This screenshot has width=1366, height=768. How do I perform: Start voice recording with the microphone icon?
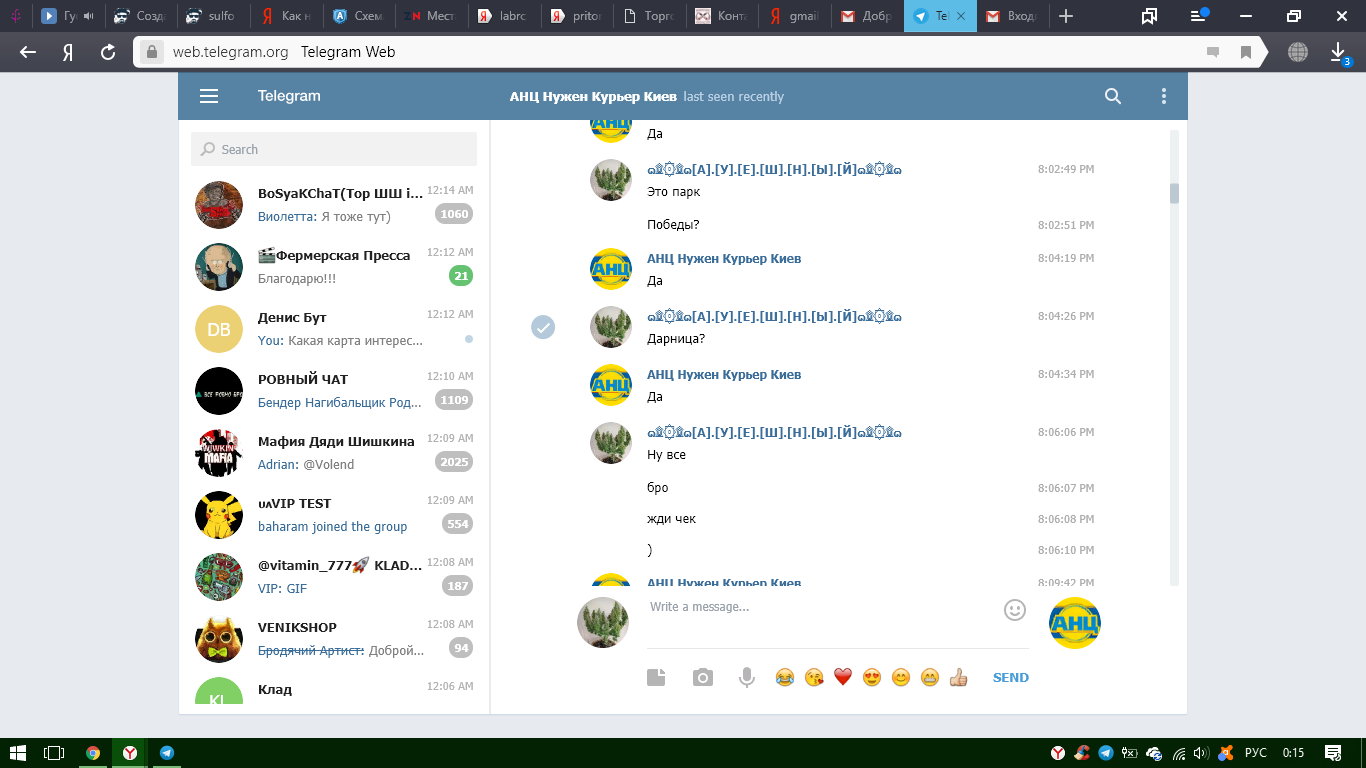tap(746, 677)
